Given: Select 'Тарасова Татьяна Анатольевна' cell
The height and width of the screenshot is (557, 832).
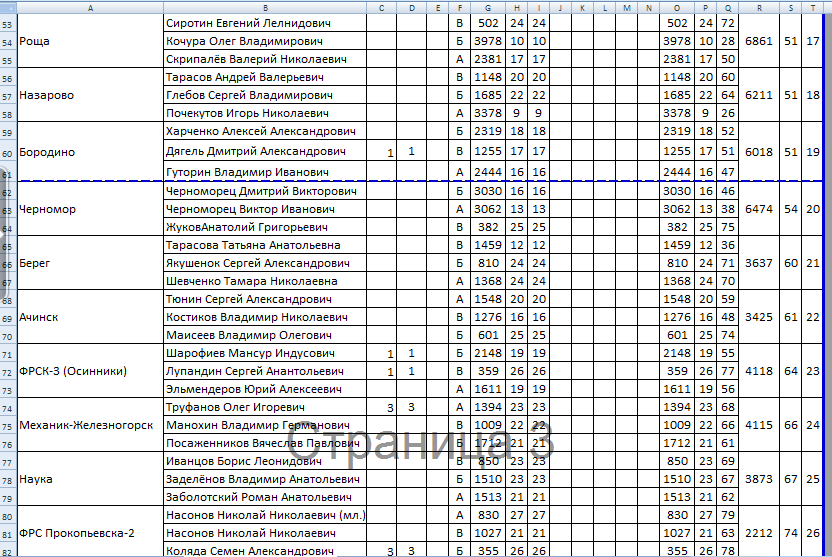Looking at the screenshot, I should click(x=265, y=245).
